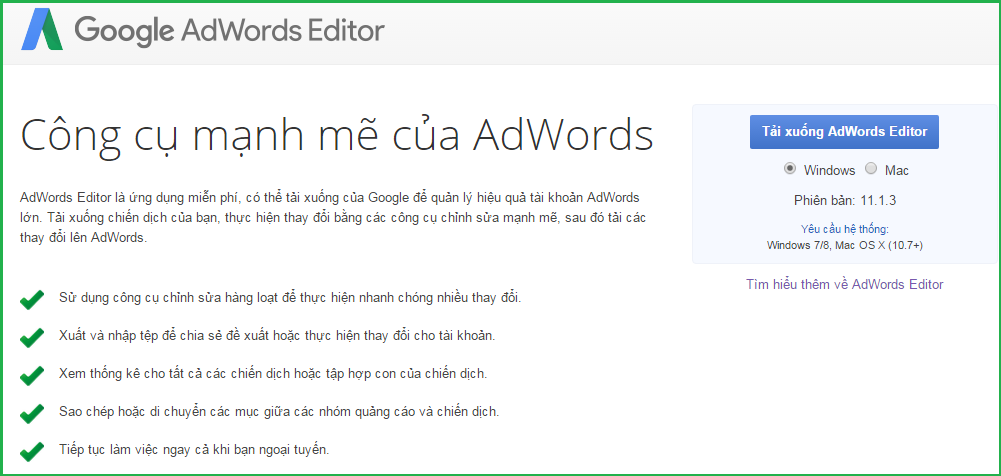1001x476 pixels.
Task: Click the "Google AdWords Editor" header title text
Action: click(229, 31)
